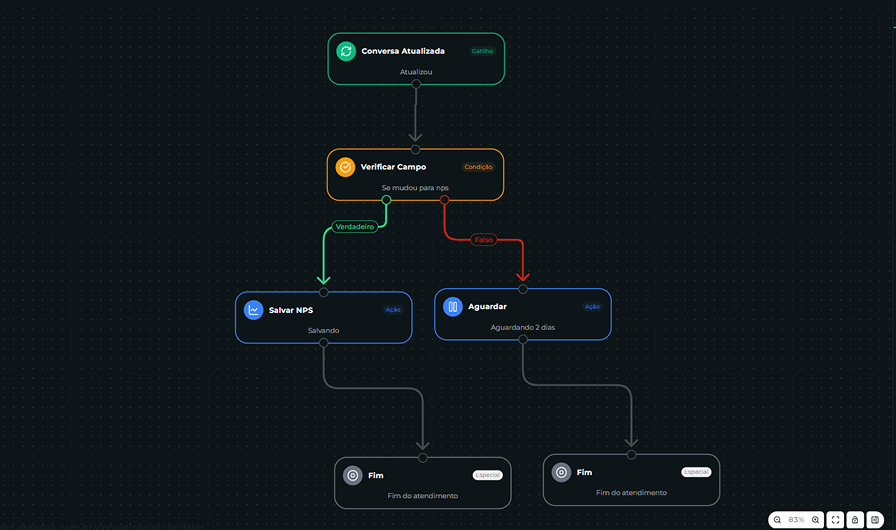Viewport: 896px width, 530px height.
Task: Select the Conversa Atualizada node title
Action: [x=403, y=51]
